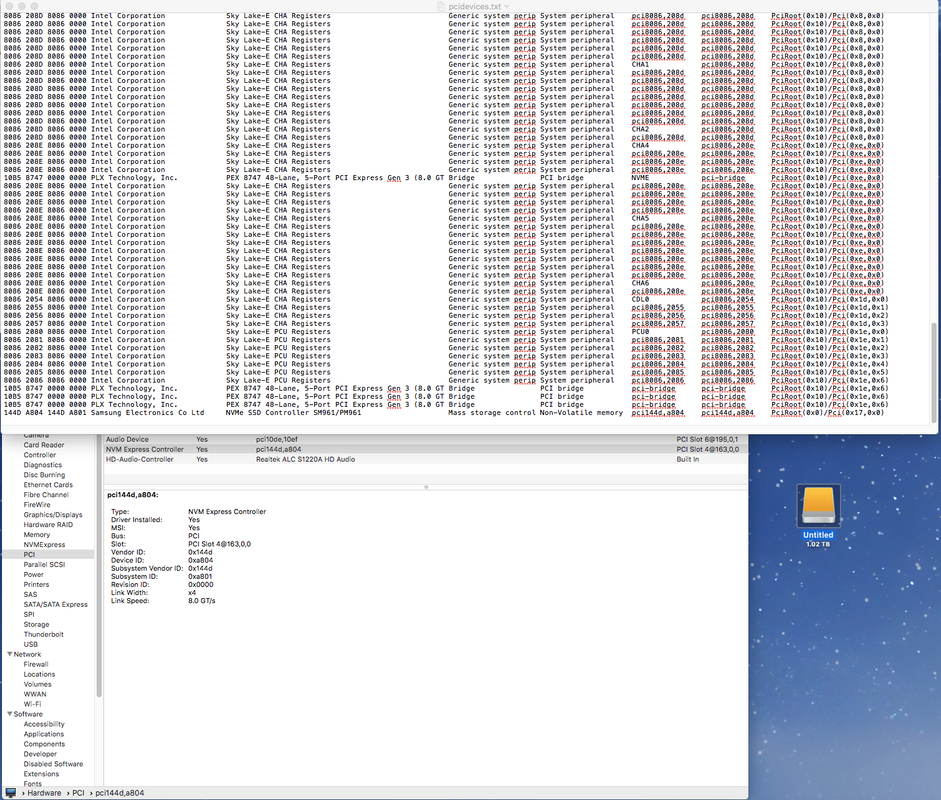The image size is (941, 800).
Task: Select the NVM Express Controller table row
Action: 425,449
